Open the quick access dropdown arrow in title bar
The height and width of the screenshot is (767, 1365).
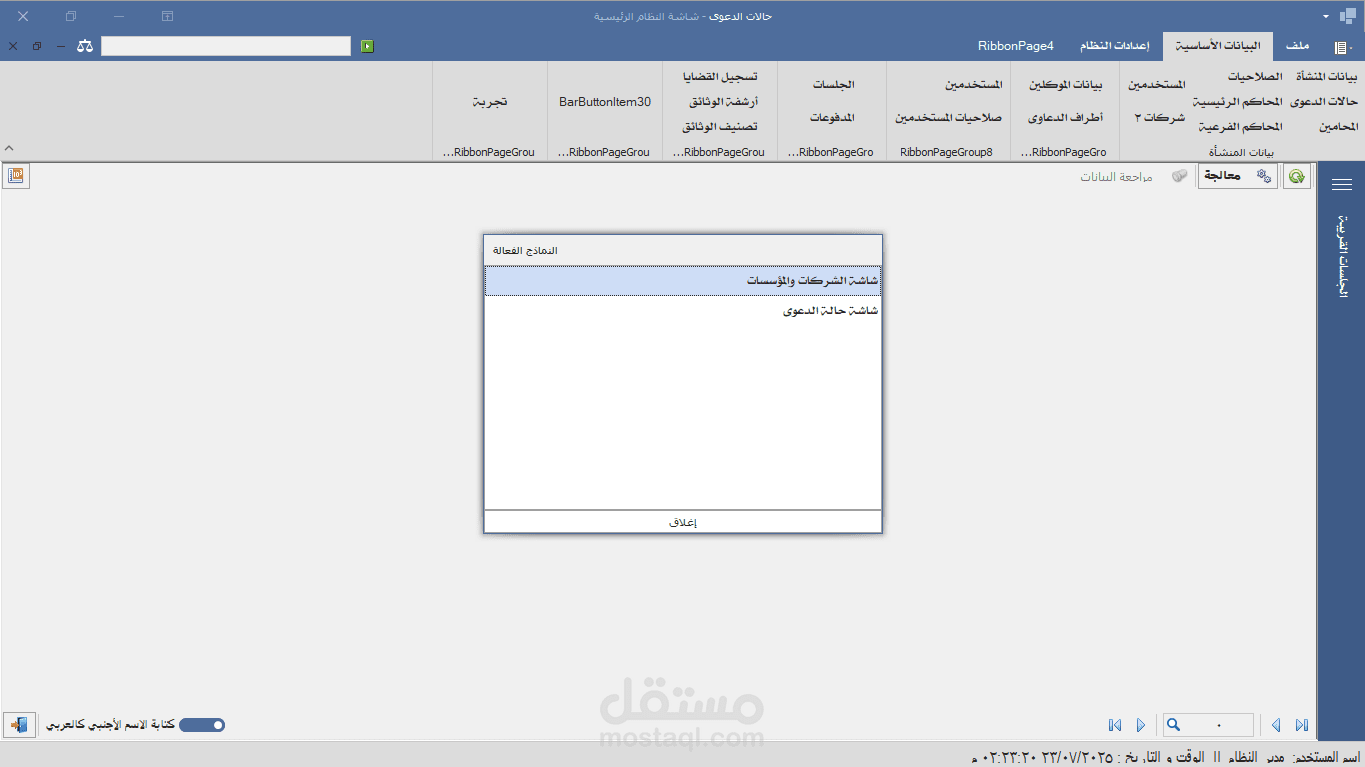[x=1326, y=17]
